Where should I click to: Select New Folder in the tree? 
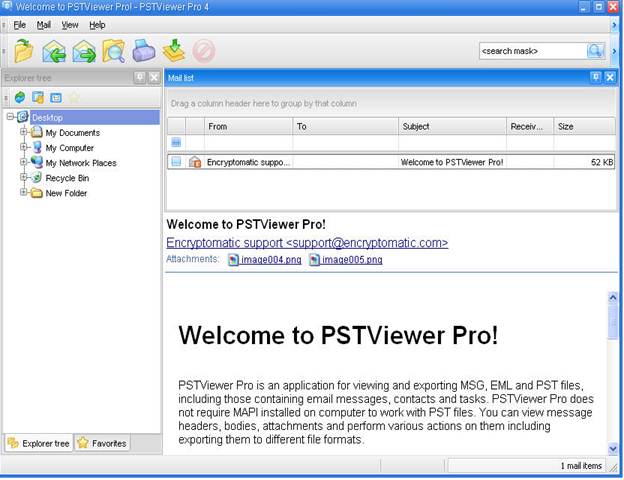click(66, 193)
